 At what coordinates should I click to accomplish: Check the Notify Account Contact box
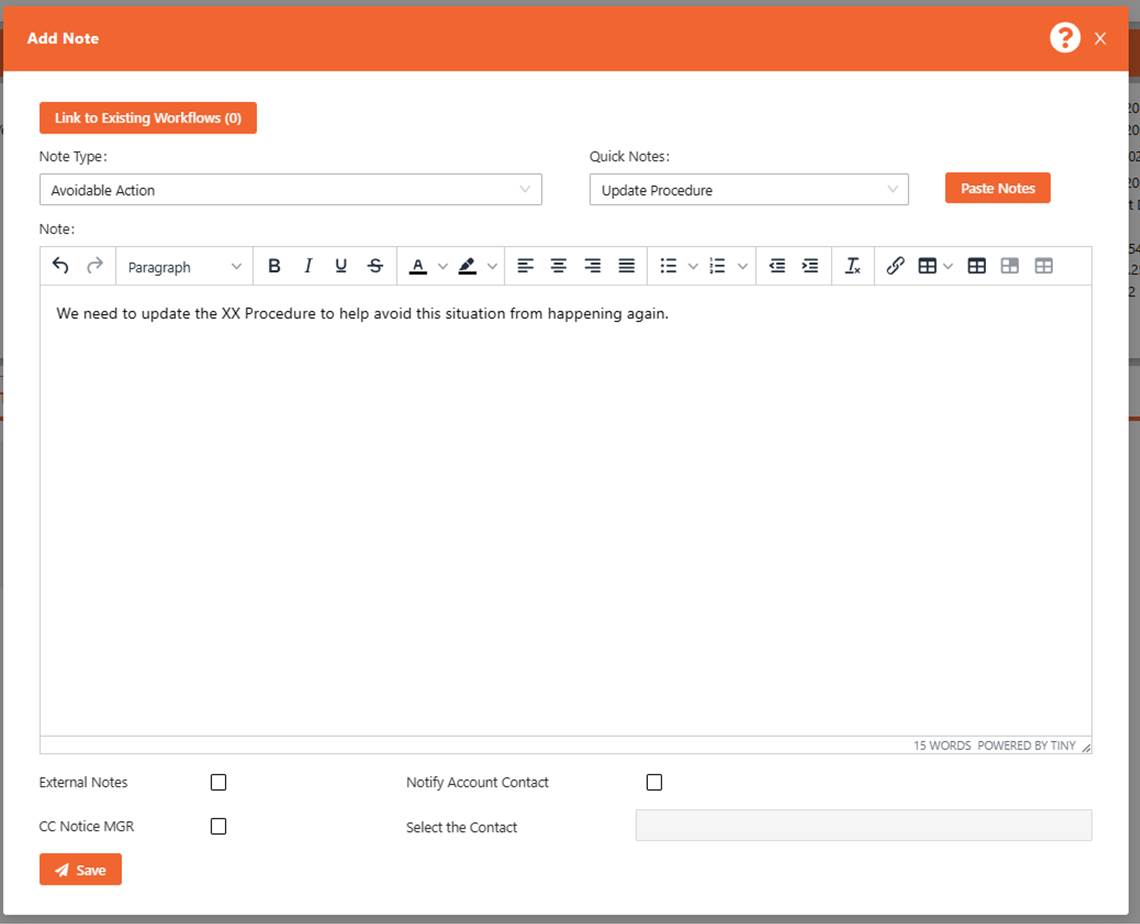coord(654,782)
